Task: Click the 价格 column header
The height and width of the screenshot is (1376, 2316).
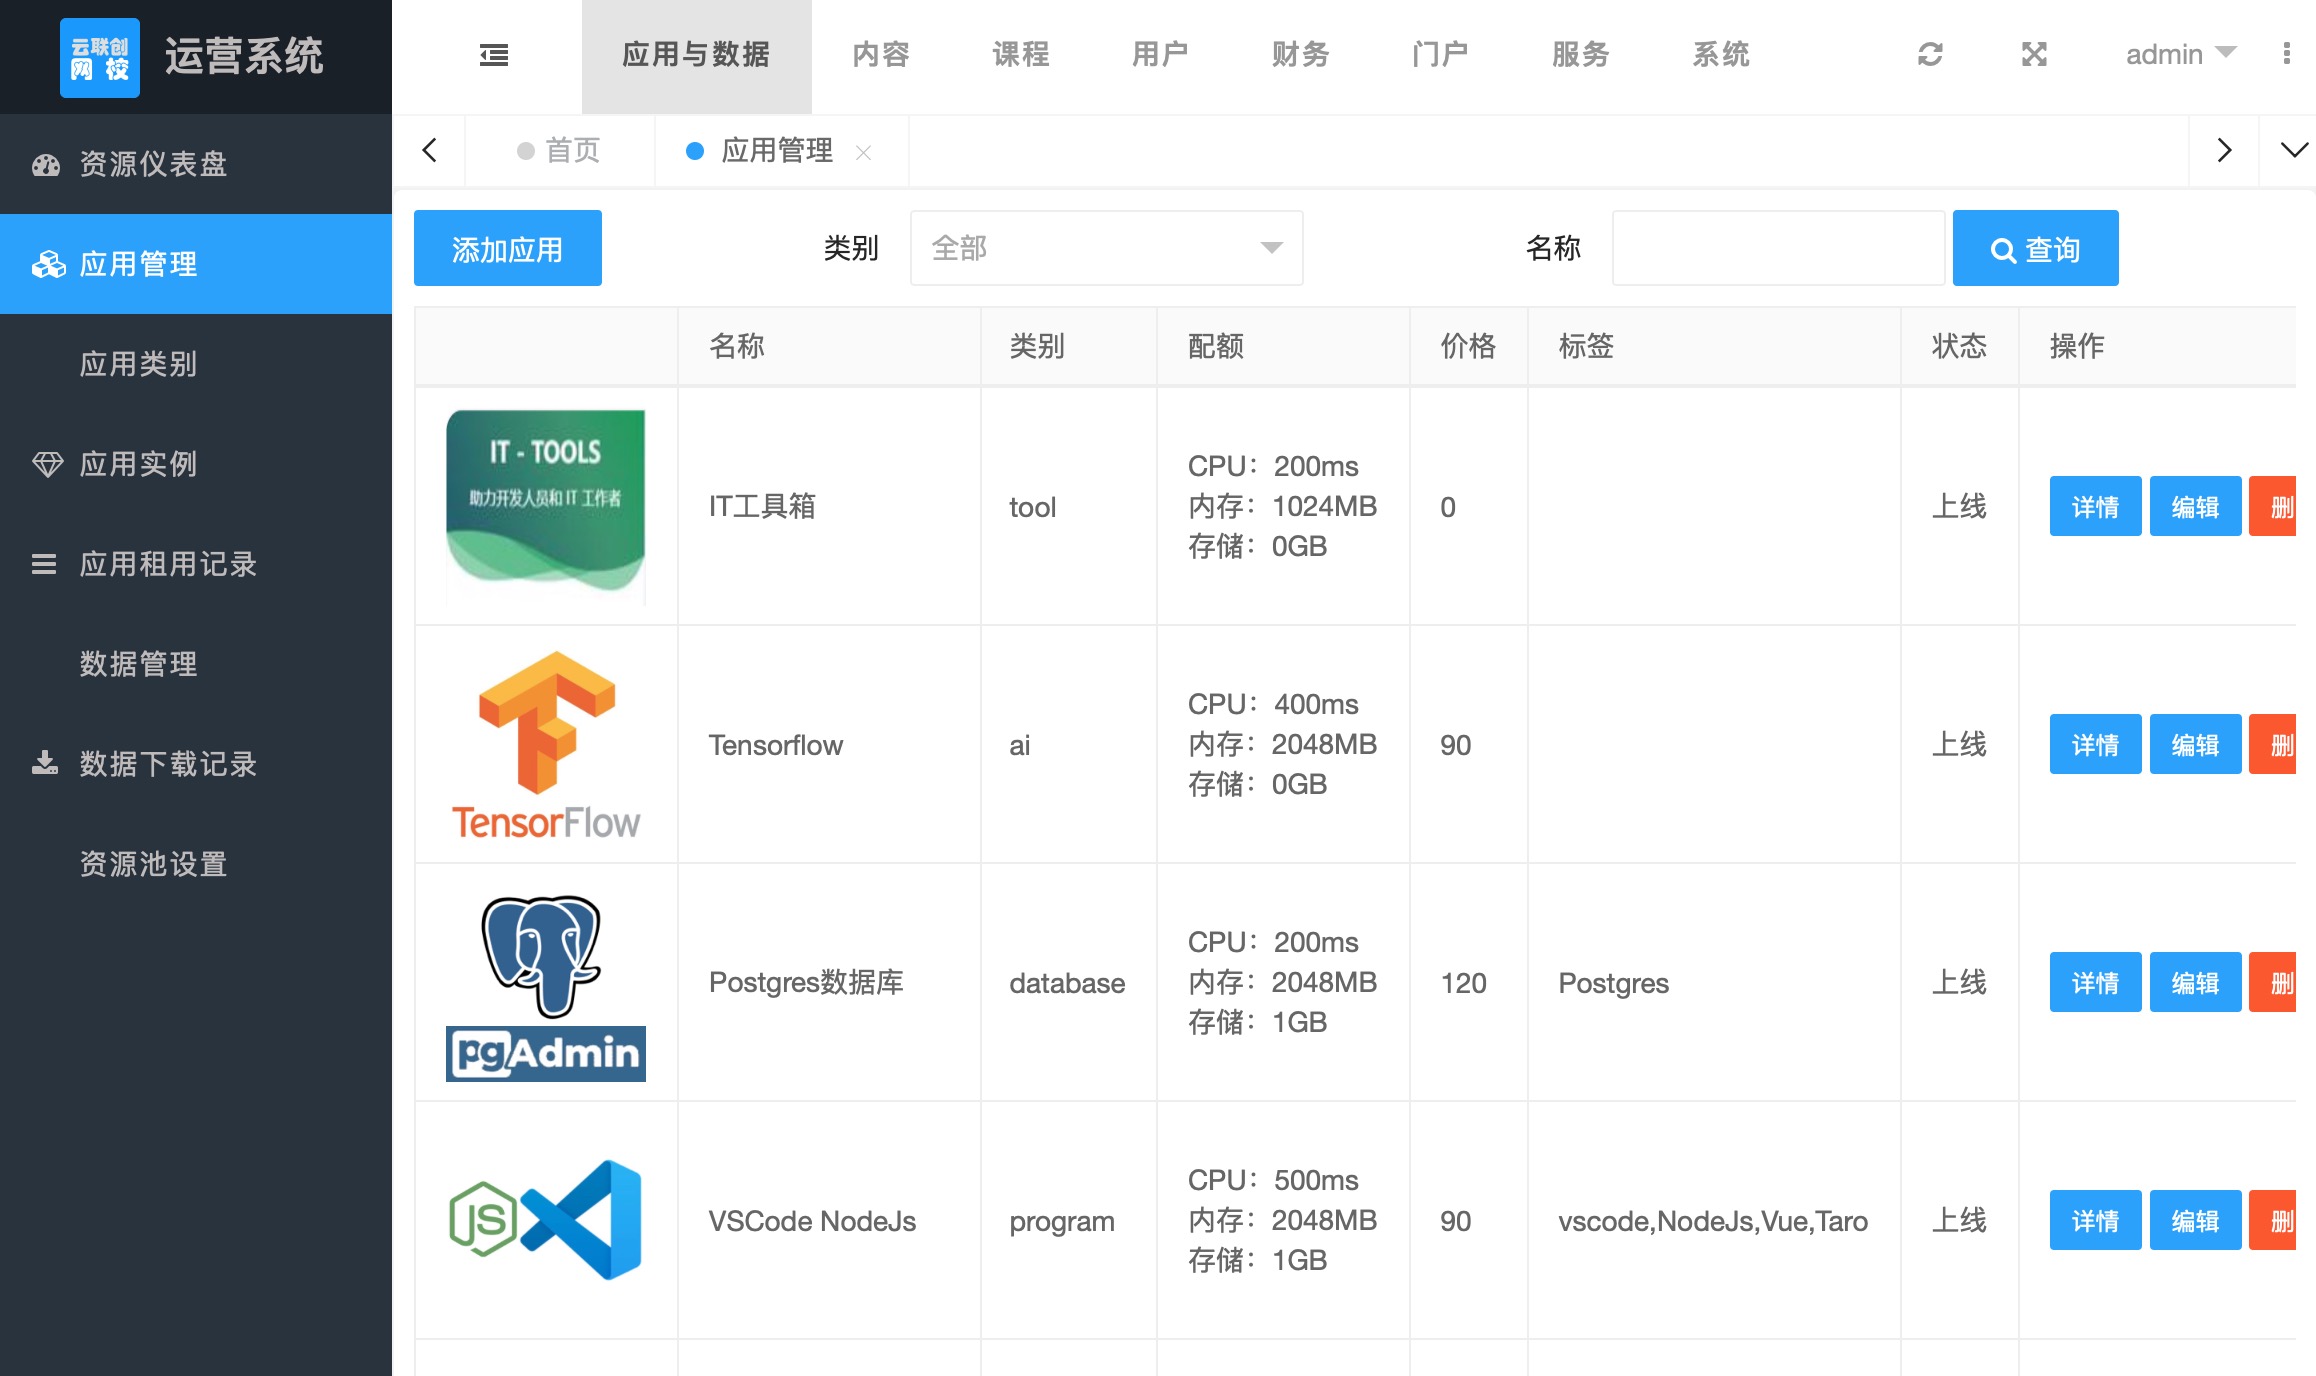Action: (x=1468, y=346)
